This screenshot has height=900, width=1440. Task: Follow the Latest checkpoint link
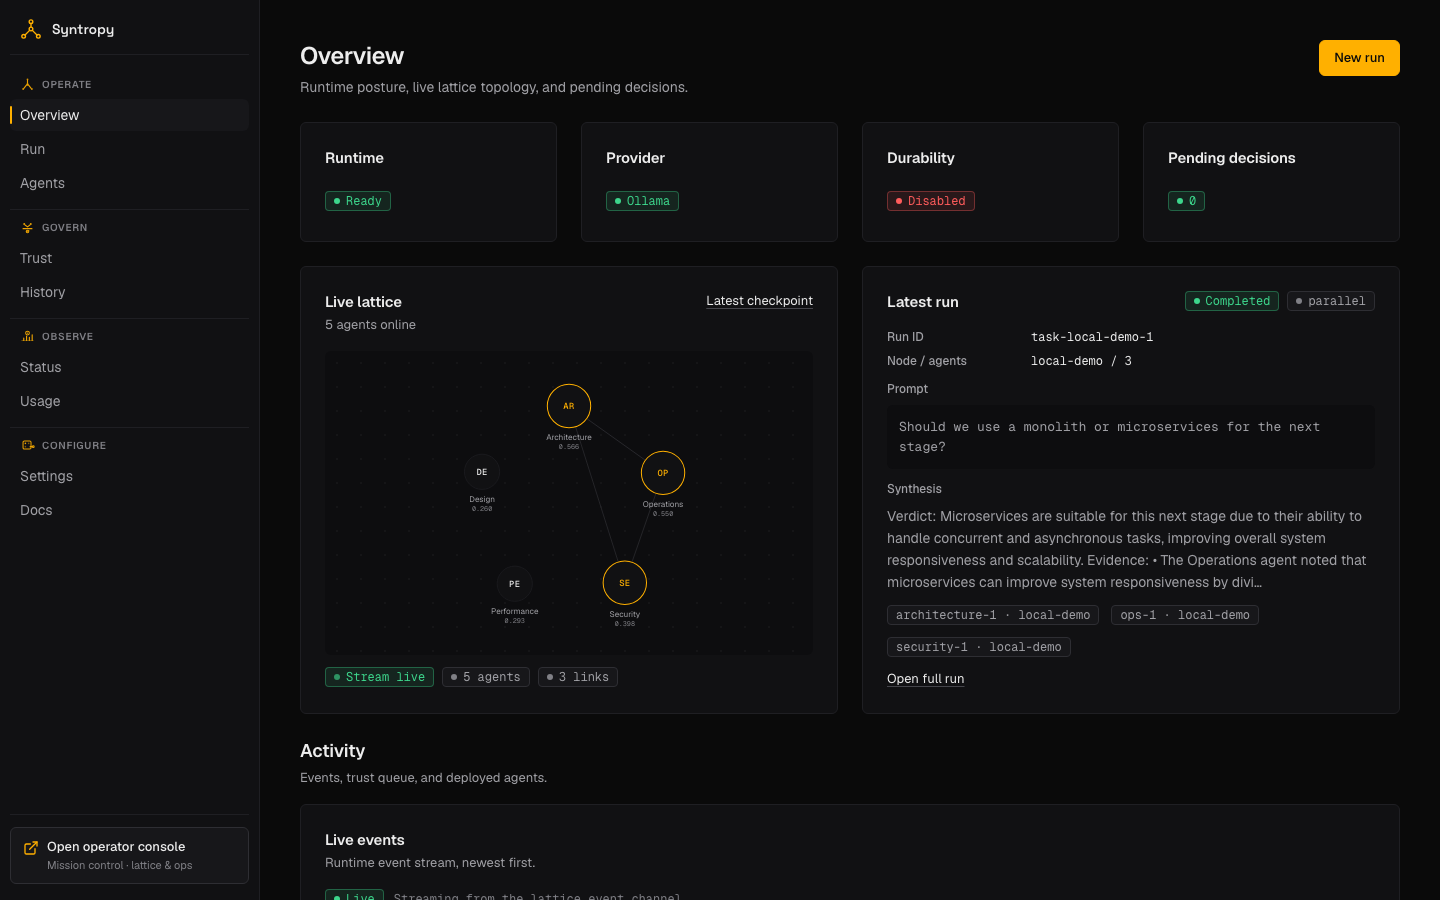[x=759, y=301]
